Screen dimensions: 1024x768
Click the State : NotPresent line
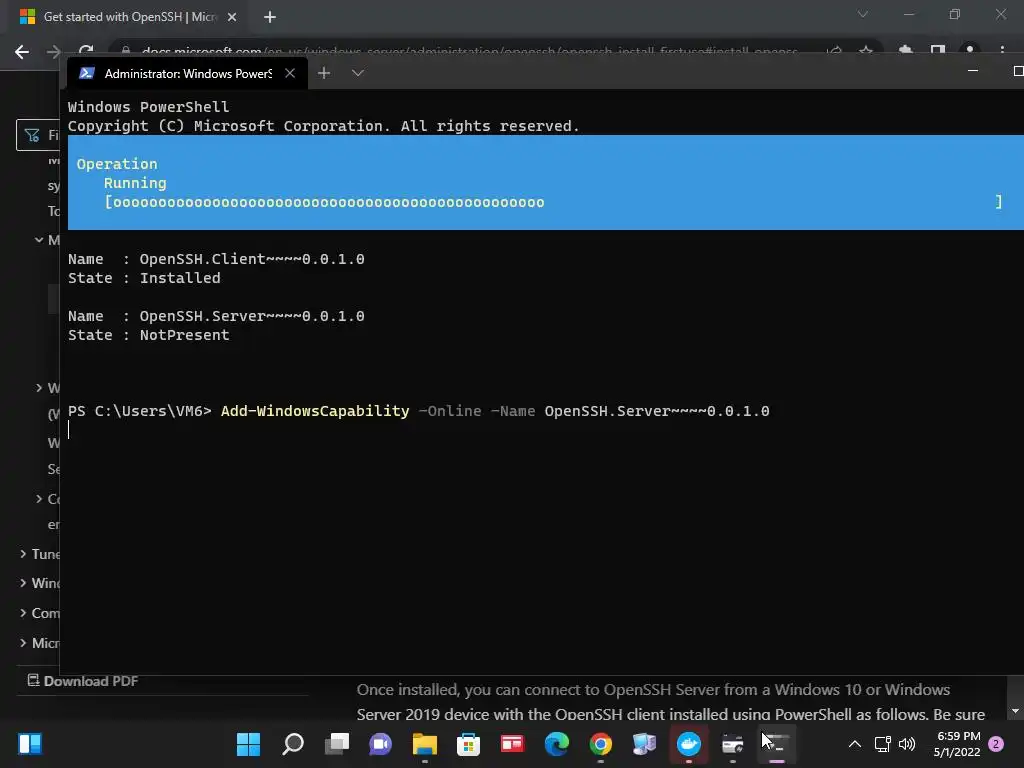click(x=149, y=335)
